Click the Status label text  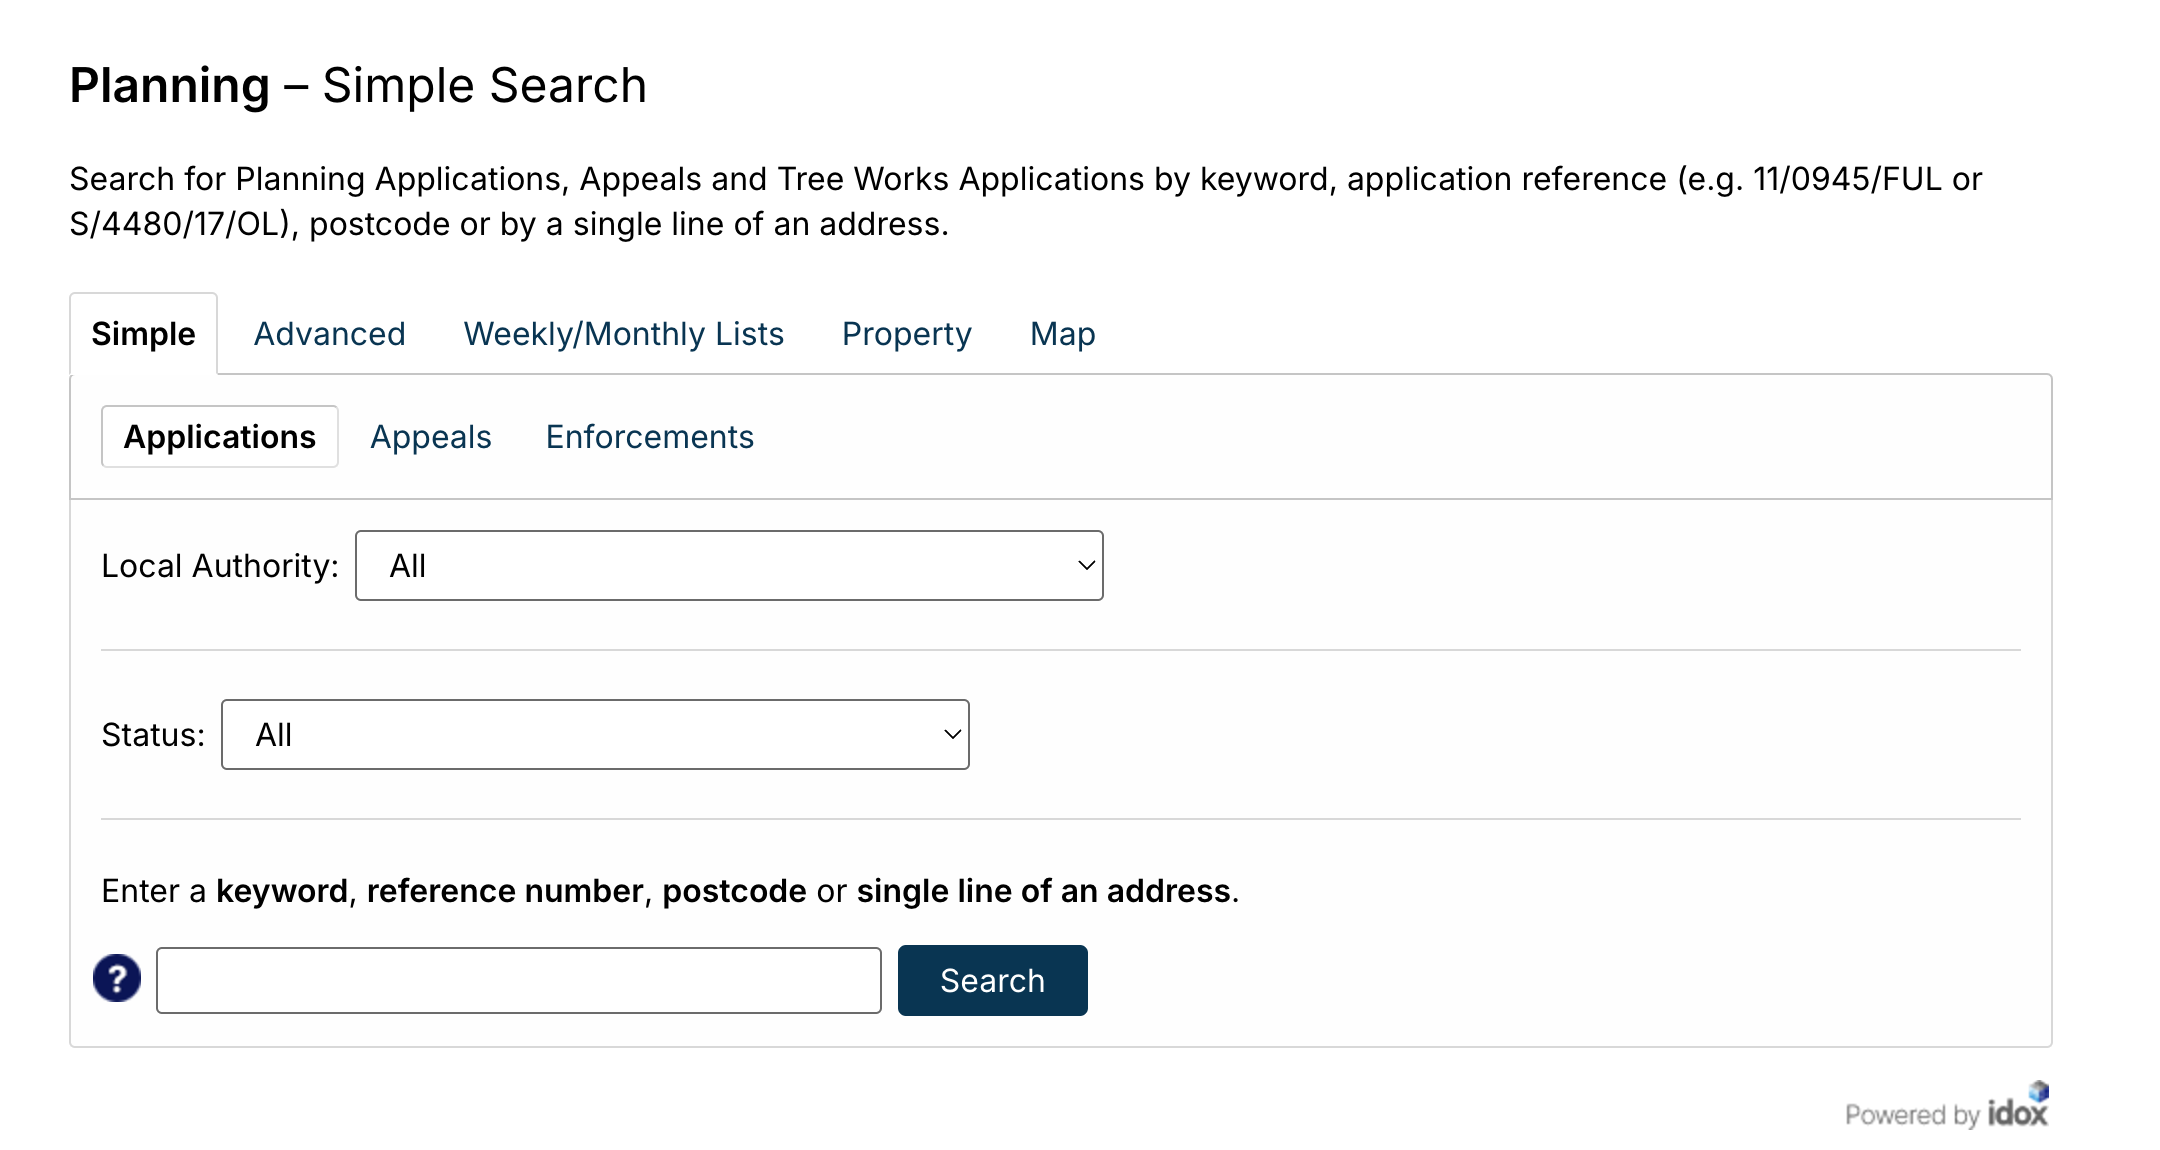pyautogui.click(x=153, y=735)
